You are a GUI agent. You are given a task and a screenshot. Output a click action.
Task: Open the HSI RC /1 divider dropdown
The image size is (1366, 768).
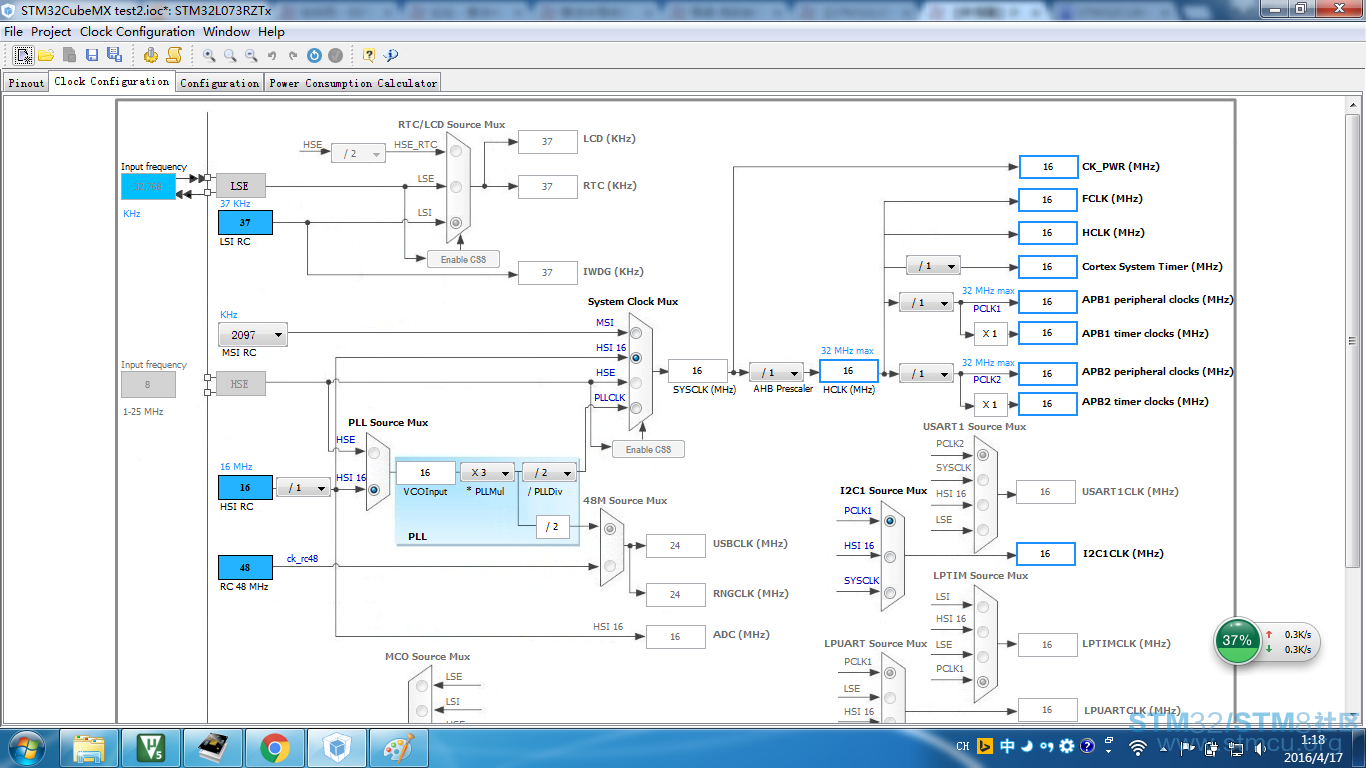[x=303, y=487]
